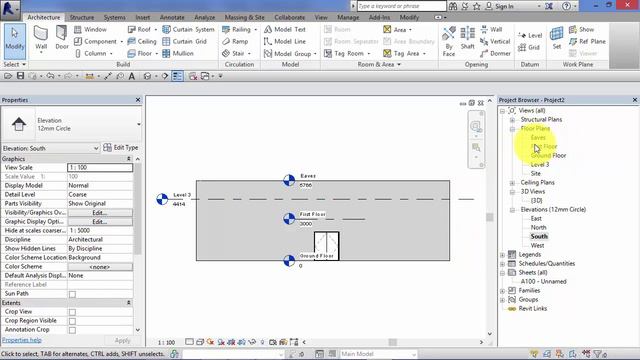Select the Dormer opening tool
Screen dimensions: 640x360
pos(495,53)
